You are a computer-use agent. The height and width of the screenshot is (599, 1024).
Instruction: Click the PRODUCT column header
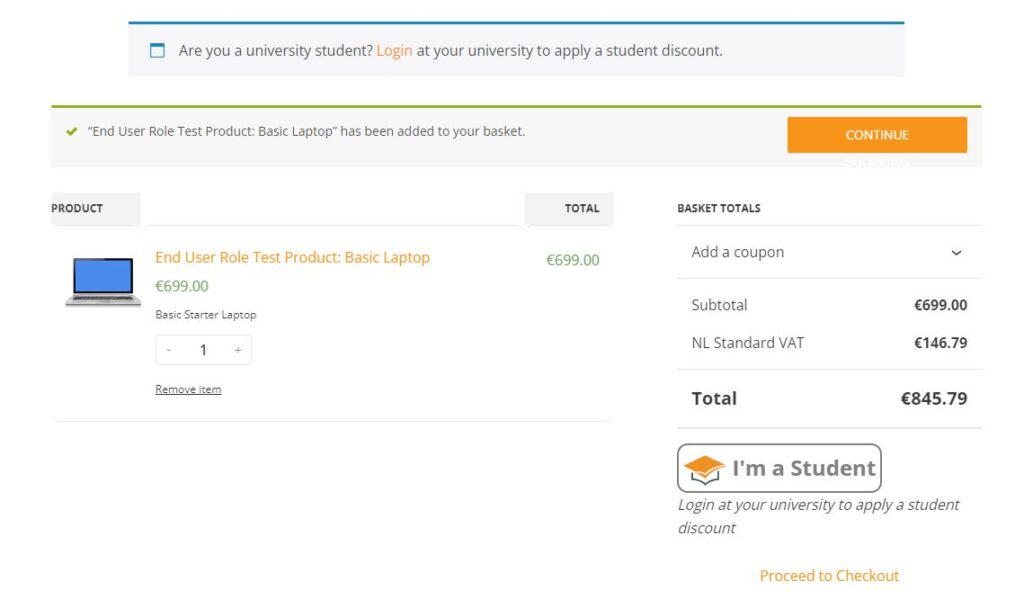pos(77,208)
